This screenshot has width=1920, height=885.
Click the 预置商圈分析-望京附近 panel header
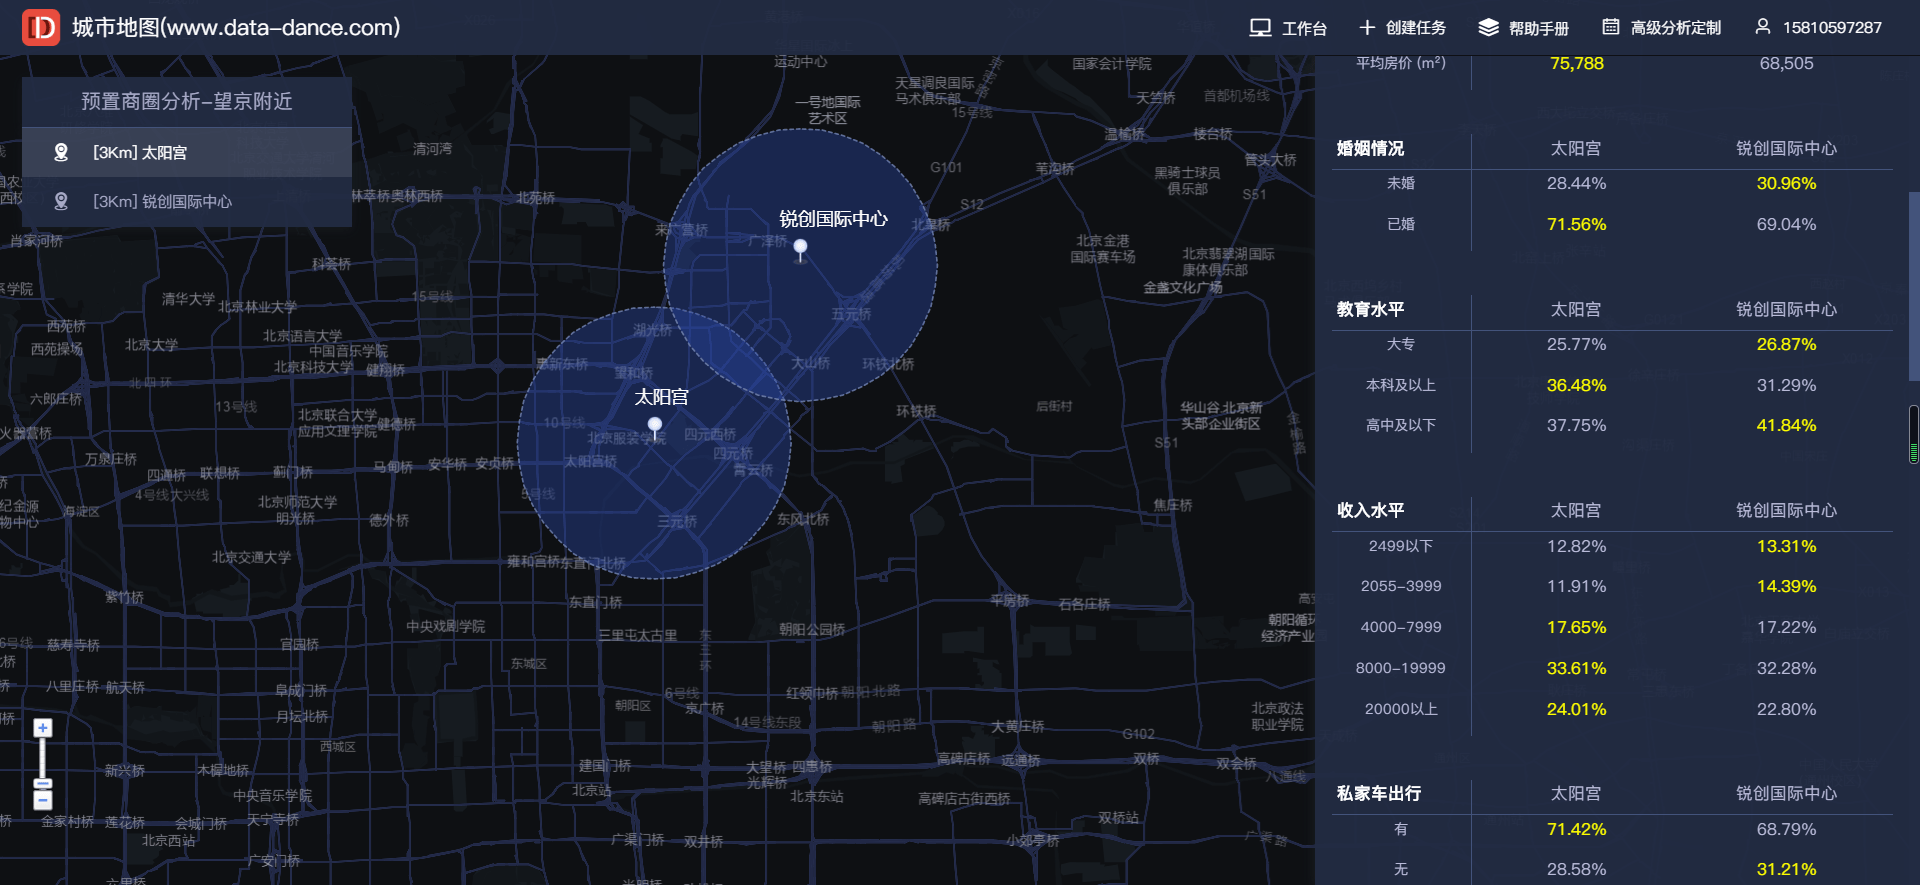click(187, 102)
